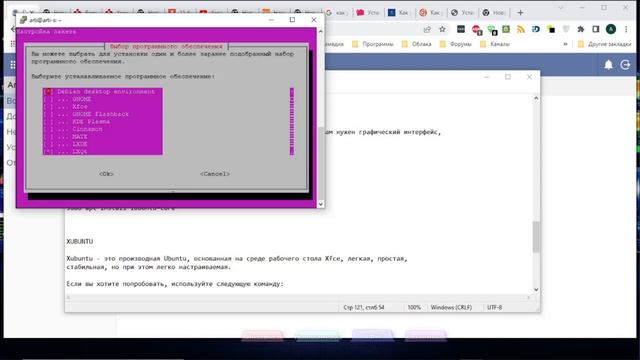Open the yellow and black extension icon
Viewport: 640px width, 360px height.
tap(551, 29)
